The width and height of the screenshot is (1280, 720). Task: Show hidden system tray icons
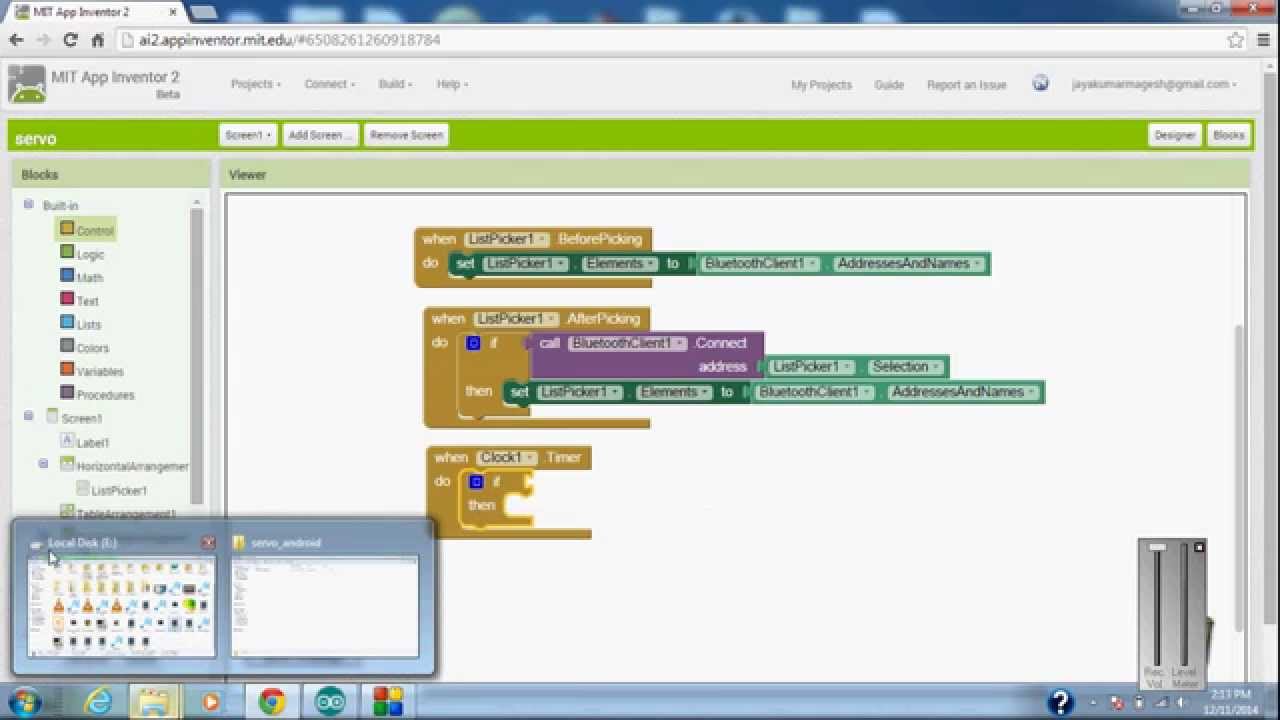point(1092,702)
